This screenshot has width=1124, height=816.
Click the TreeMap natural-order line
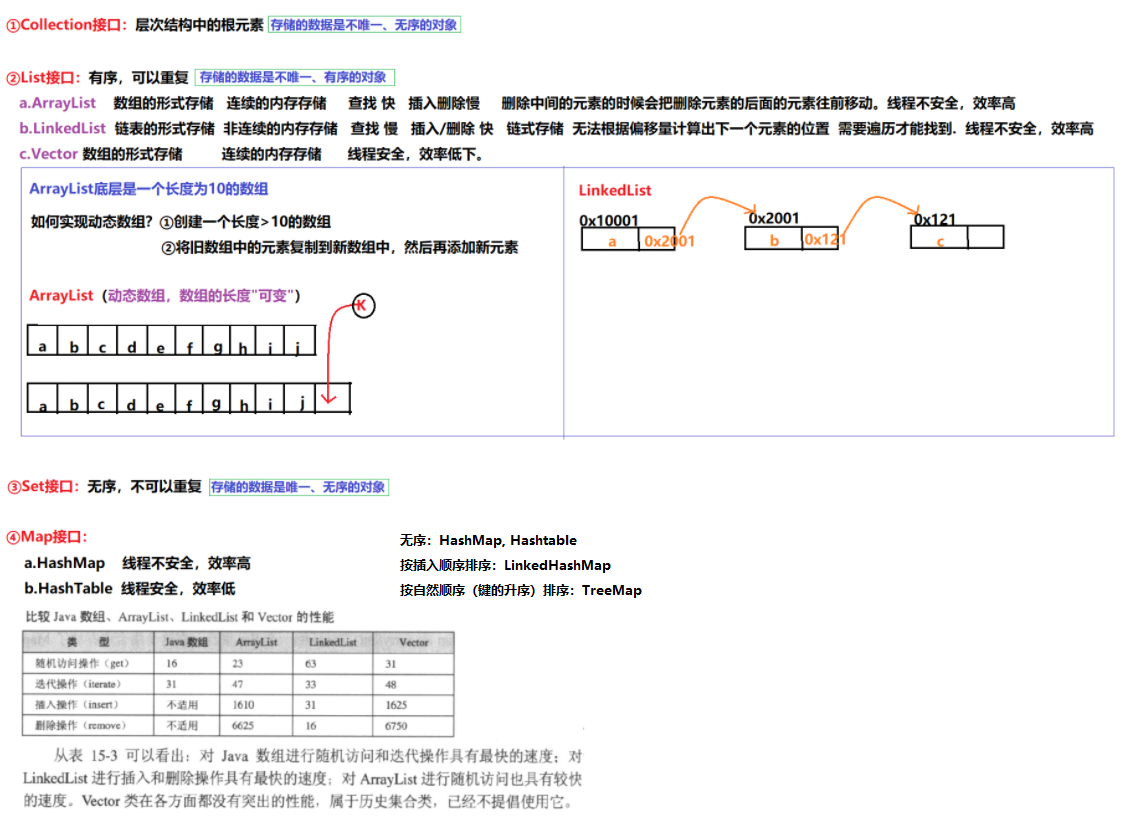click(520, 590)
